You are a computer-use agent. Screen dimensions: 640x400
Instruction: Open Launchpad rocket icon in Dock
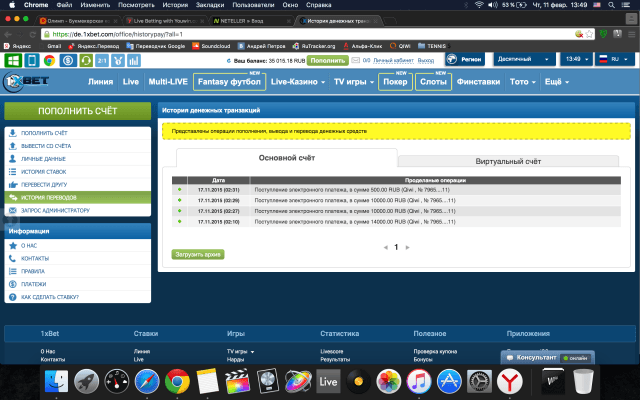click(x=86, y=381)
